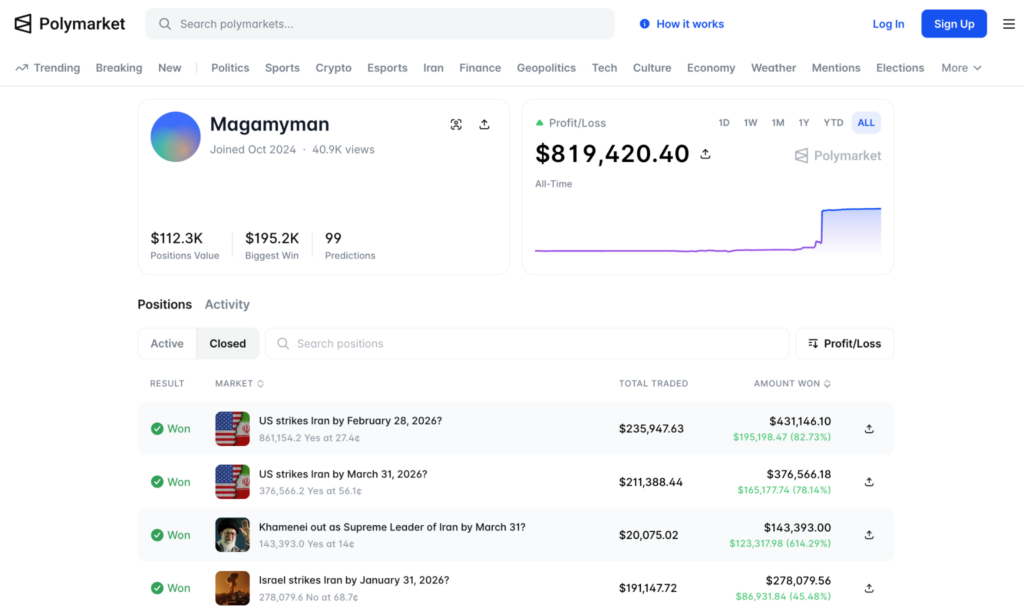Open flag thumbnail of US strikes Iran February 28

[x=232, y=428]
